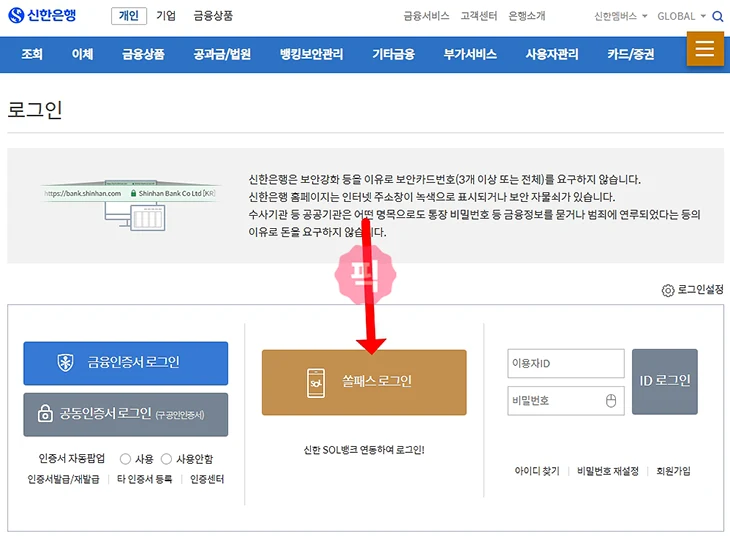
Task: Expand the GLOBAL dropdown
Action: 681,16
